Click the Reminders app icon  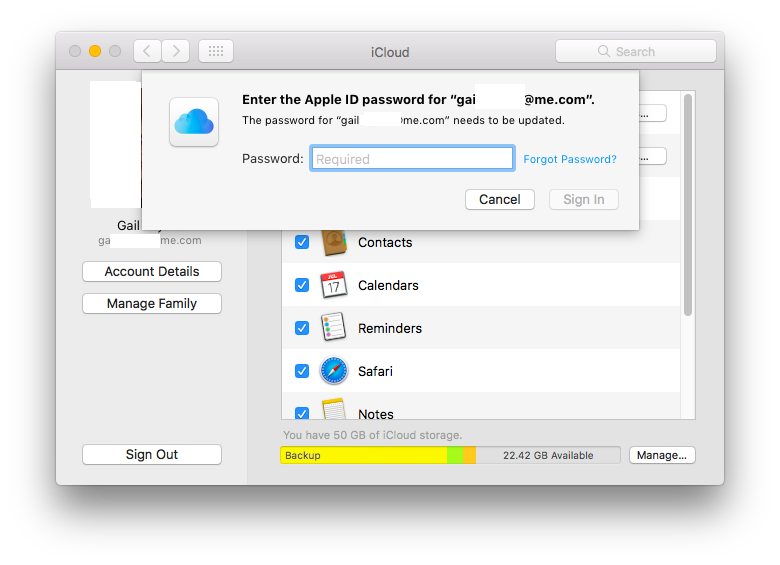(x=333, y=327)
